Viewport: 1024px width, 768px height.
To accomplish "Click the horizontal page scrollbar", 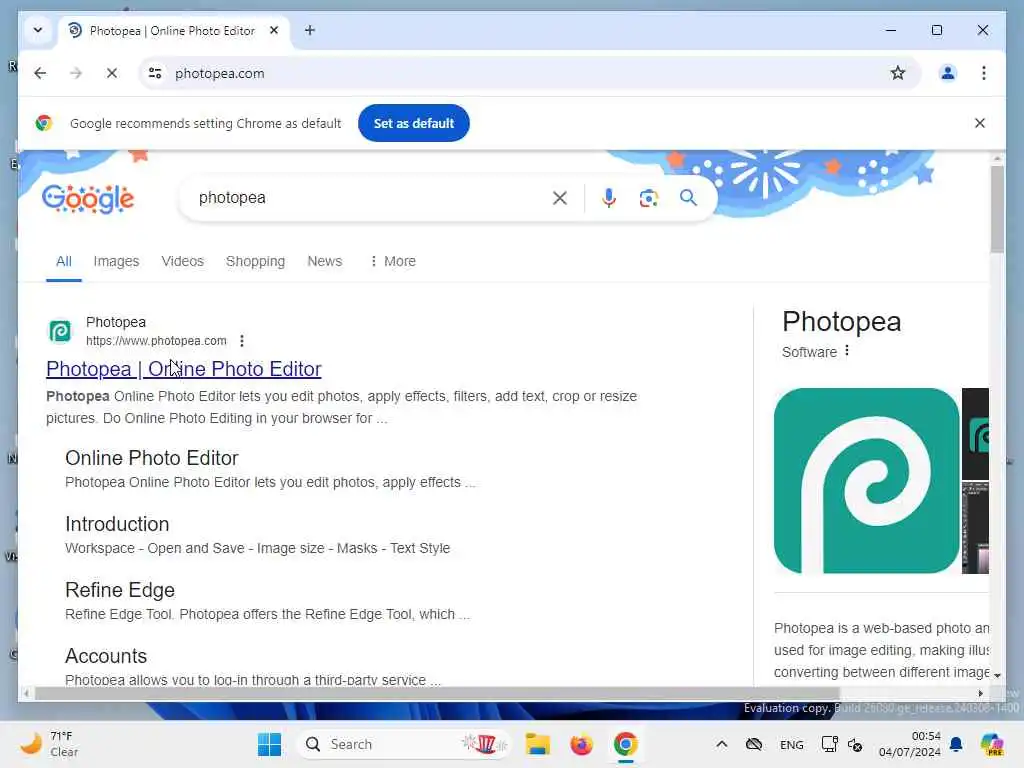I will [436, 693].
